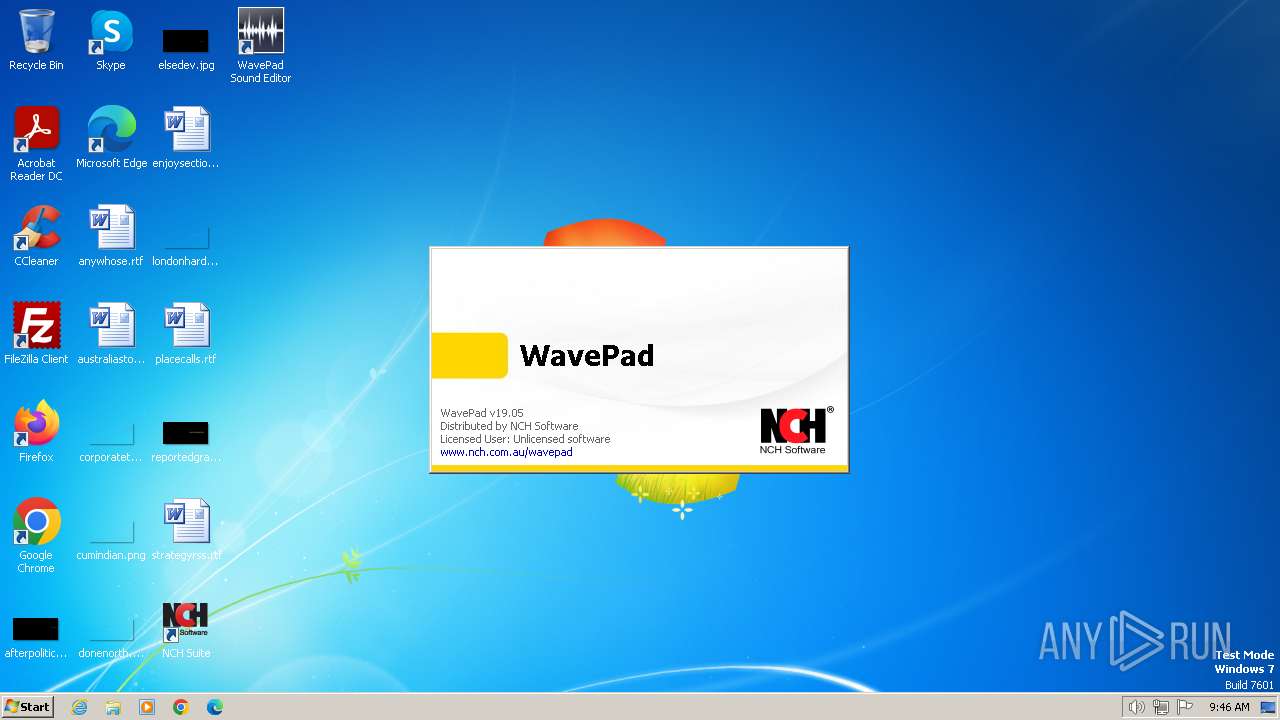The image size is (1280, 720).
Task: Open the FileZilla Client shortcut
Action: tap(36, 333)
